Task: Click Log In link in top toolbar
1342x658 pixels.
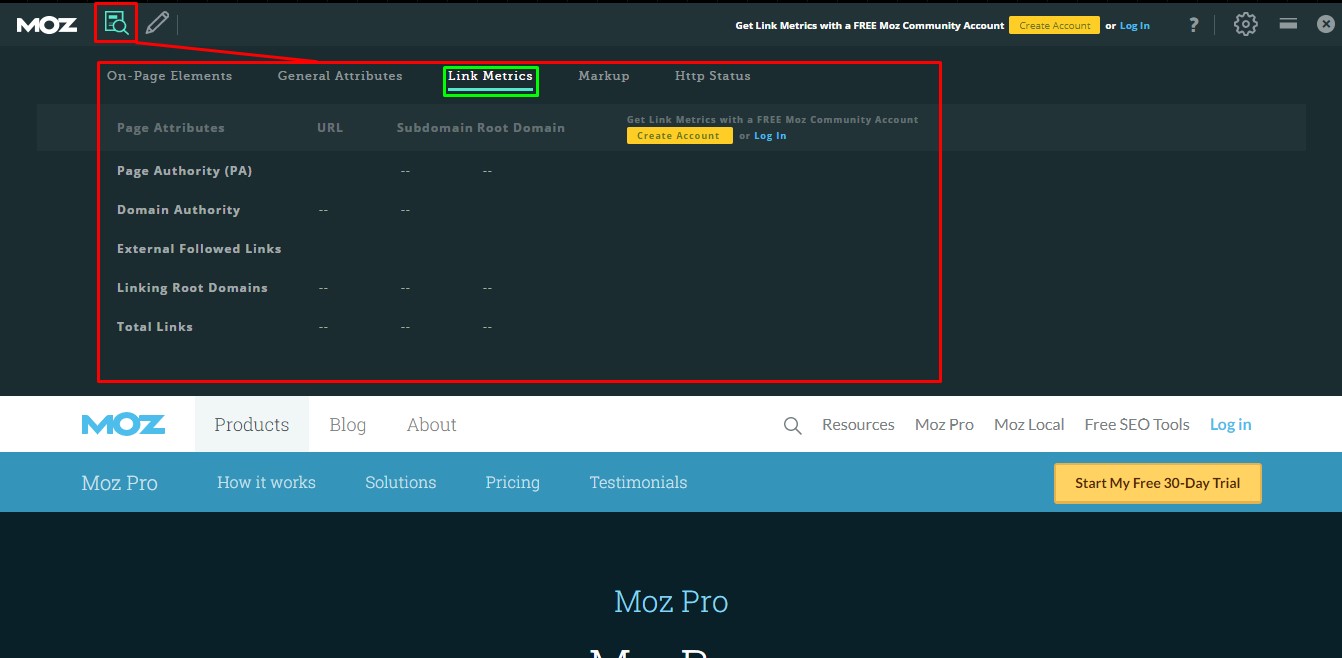Action: (1135, 26)
